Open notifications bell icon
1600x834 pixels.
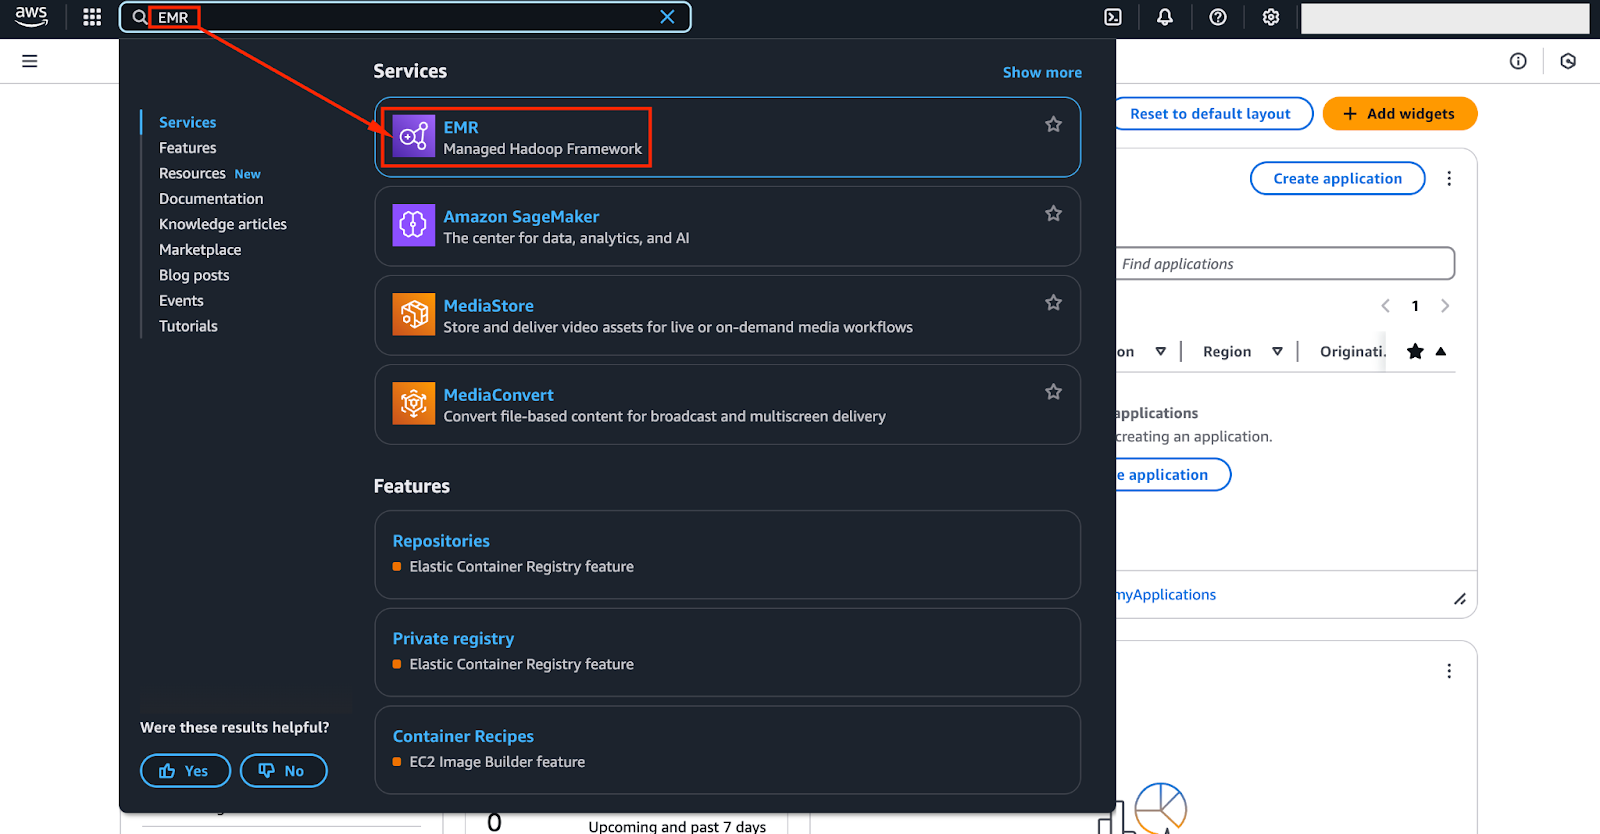[1165, 17]
